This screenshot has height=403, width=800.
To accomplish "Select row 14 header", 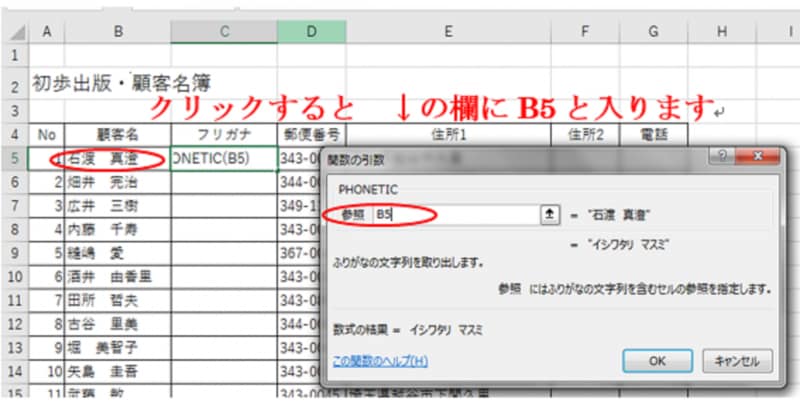I will (x=15, y=371).
